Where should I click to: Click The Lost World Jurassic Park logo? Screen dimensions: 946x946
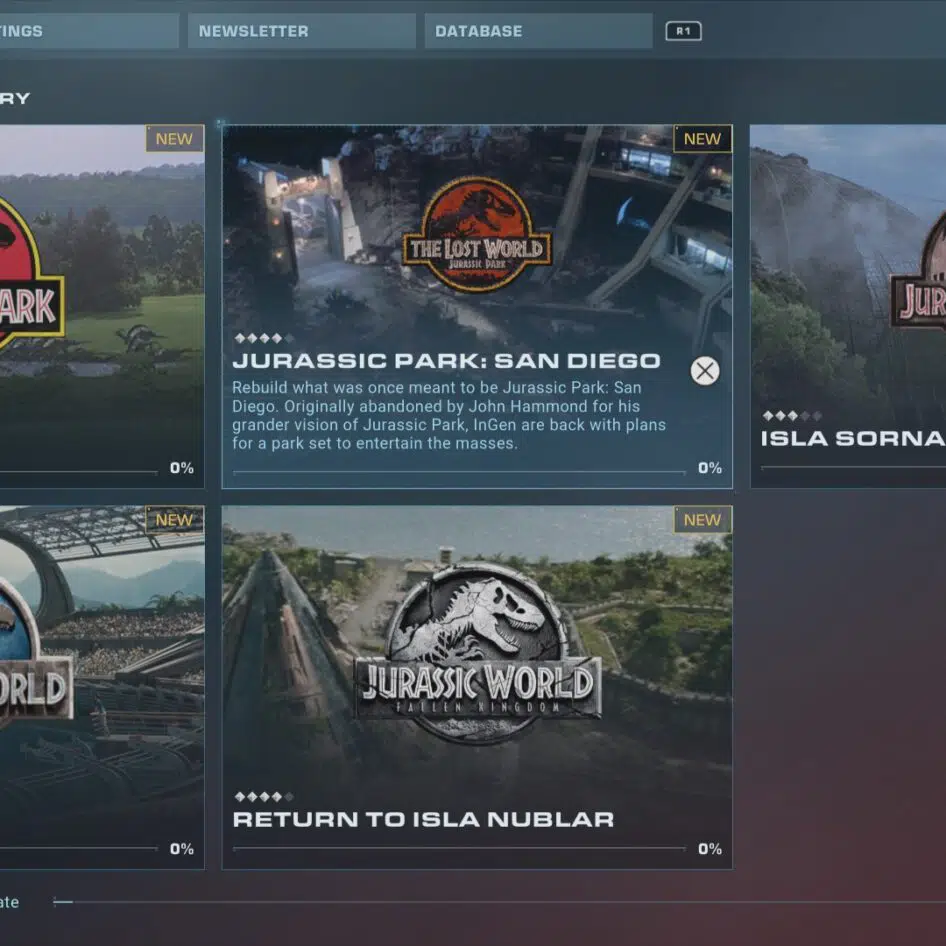477,234
